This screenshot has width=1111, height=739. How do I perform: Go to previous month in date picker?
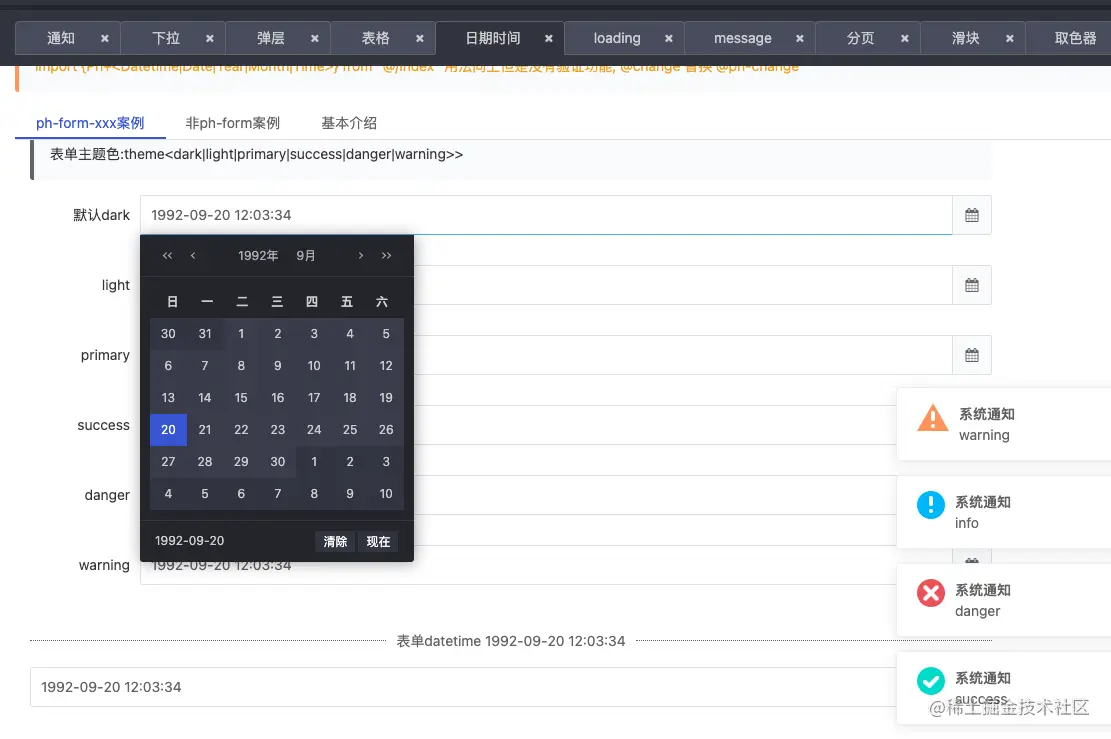point(193,256)
